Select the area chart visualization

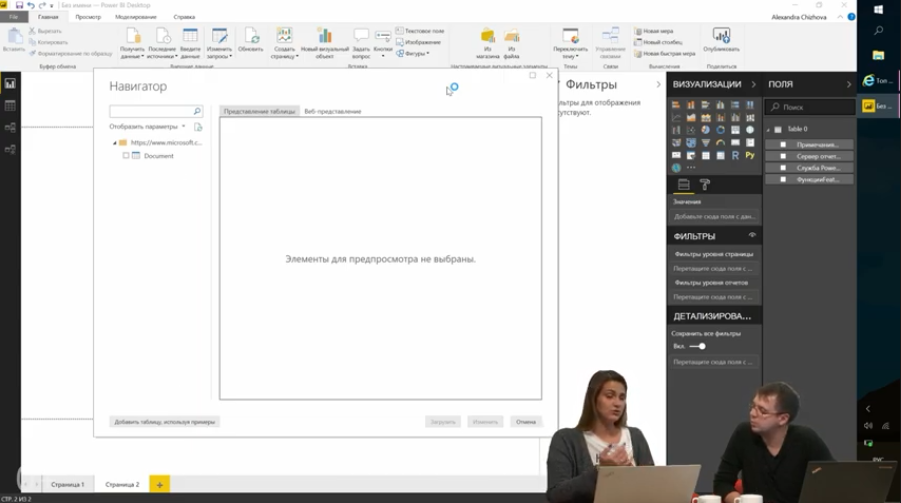(x=691, y=117)
